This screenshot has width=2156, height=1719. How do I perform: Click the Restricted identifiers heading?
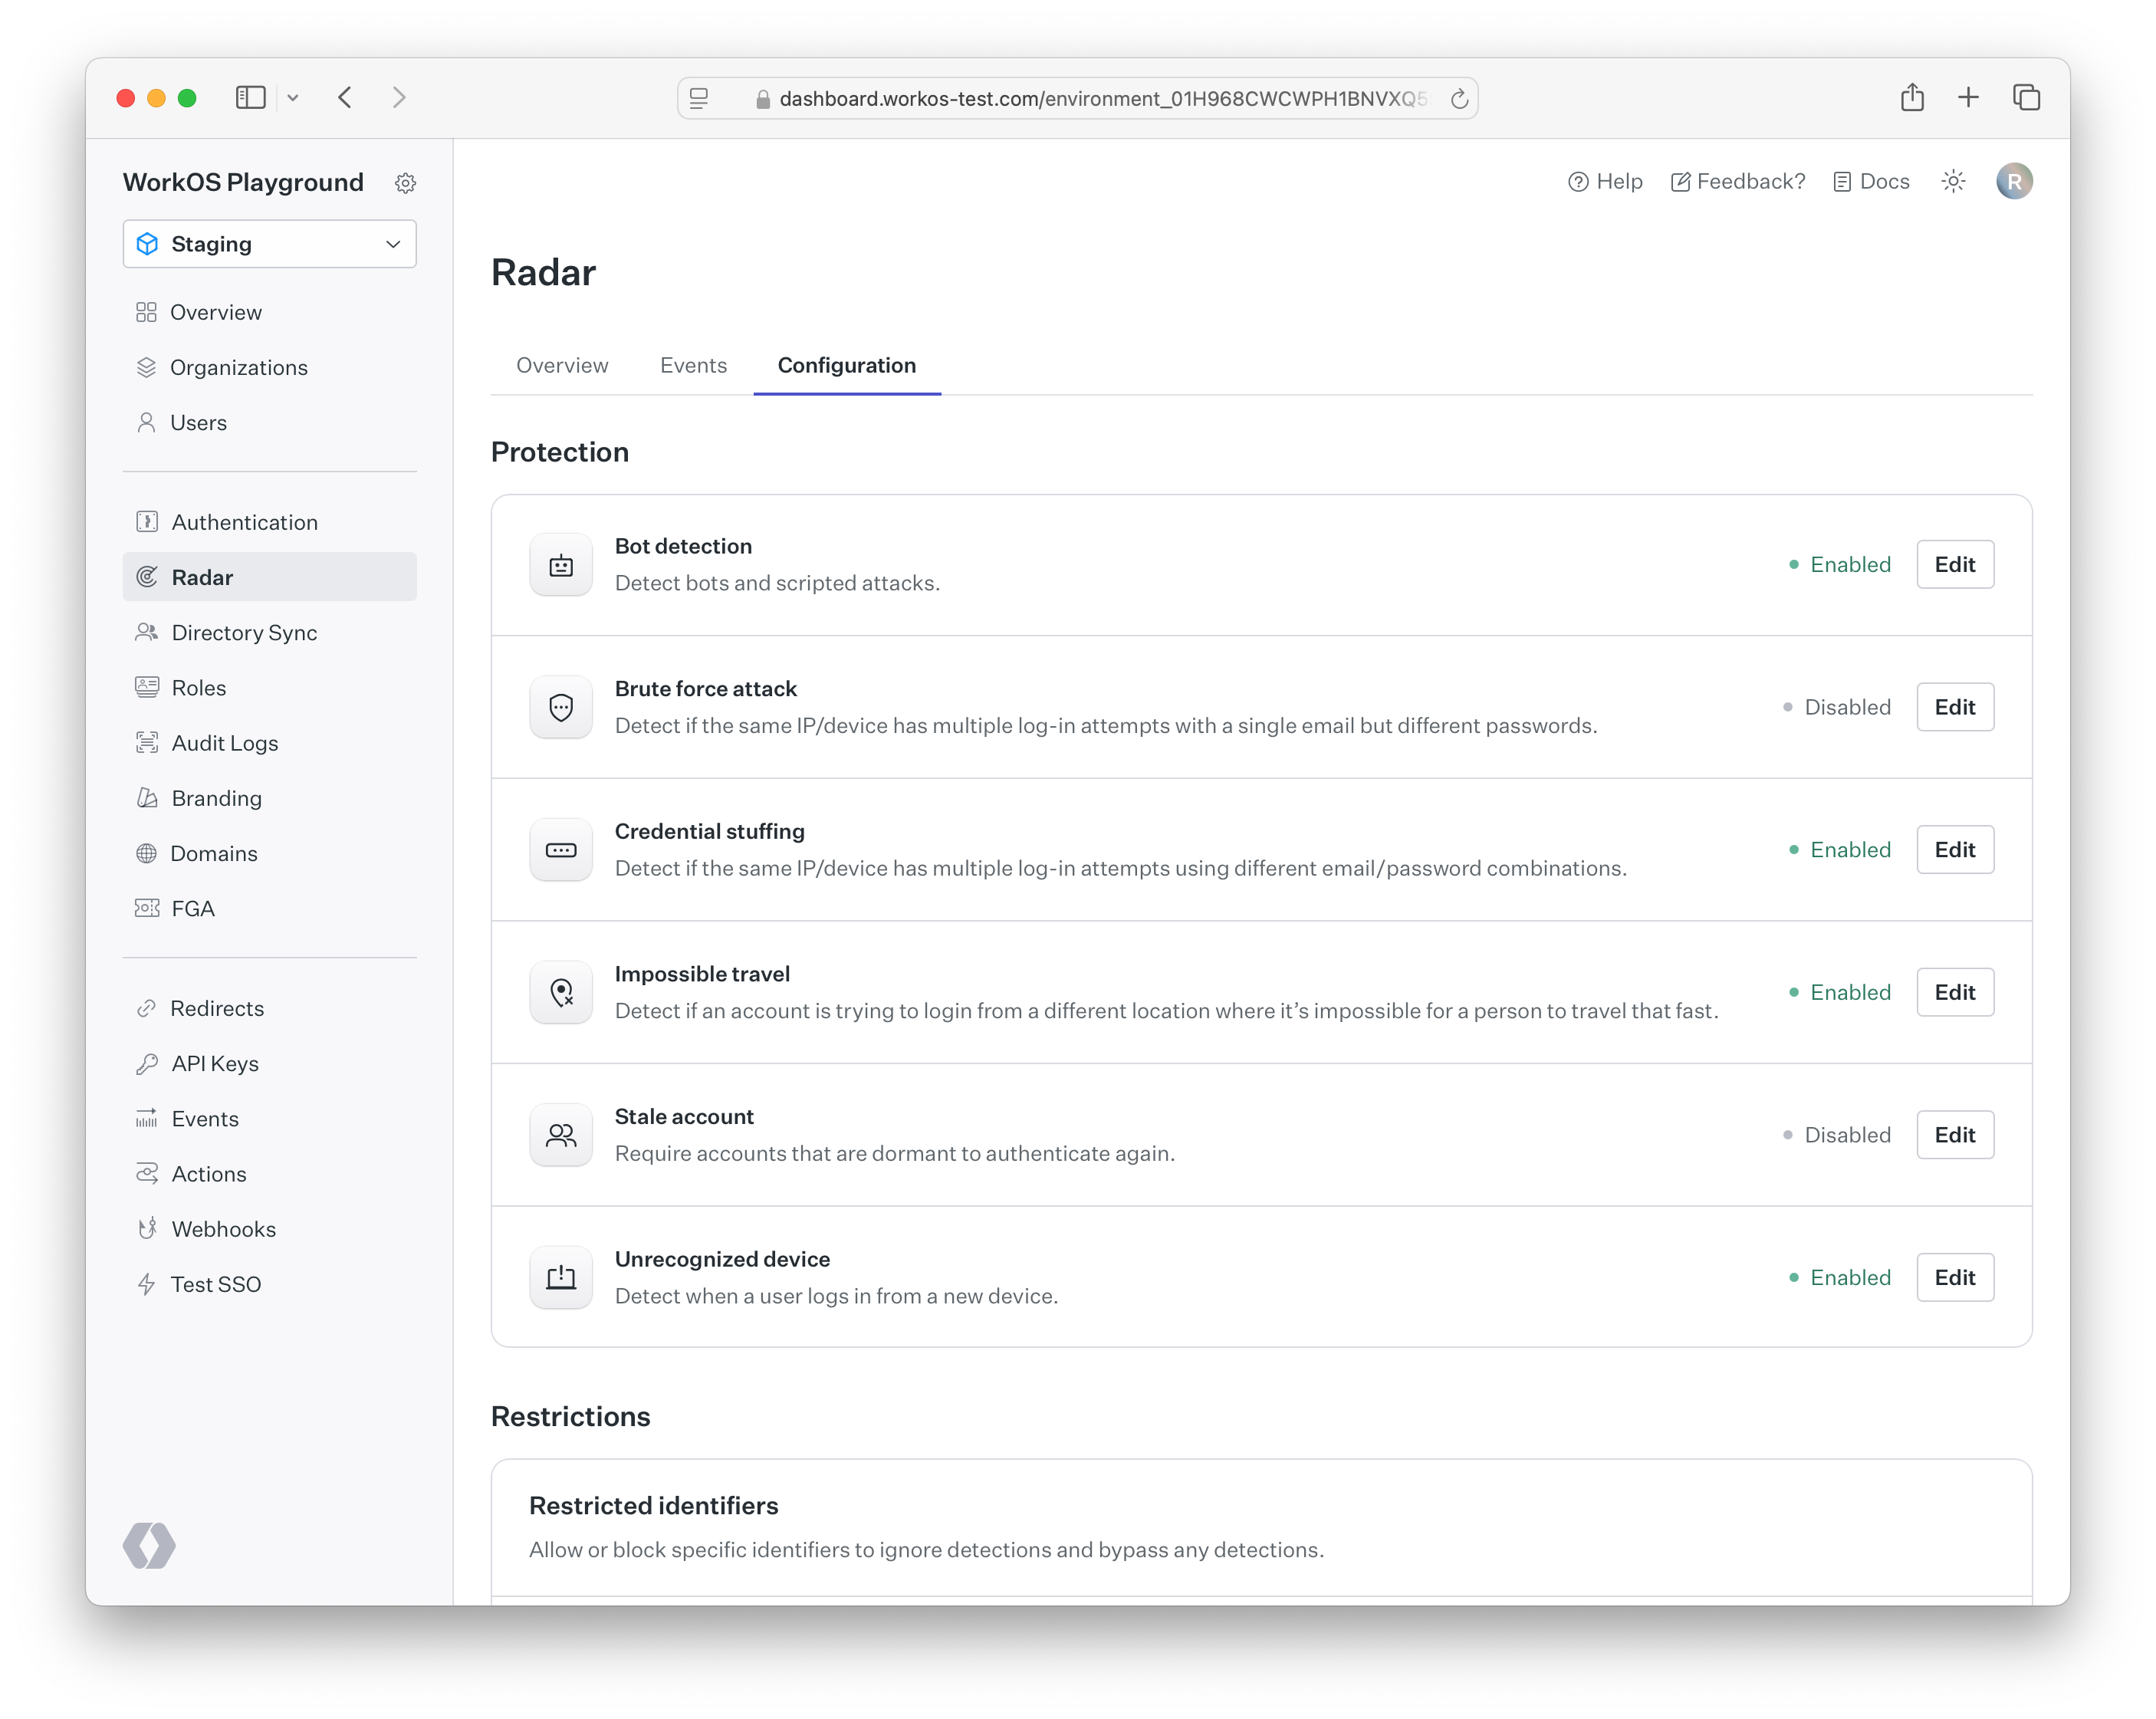coord(653,1505)
